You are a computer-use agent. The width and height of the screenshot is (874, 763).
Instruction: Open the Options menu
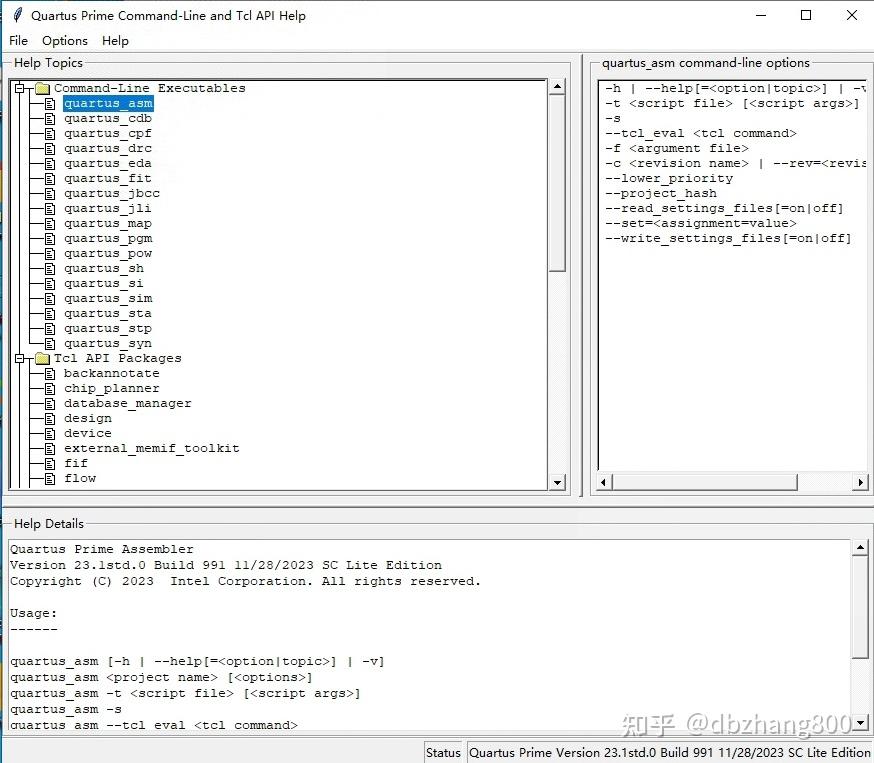point(64,41)
